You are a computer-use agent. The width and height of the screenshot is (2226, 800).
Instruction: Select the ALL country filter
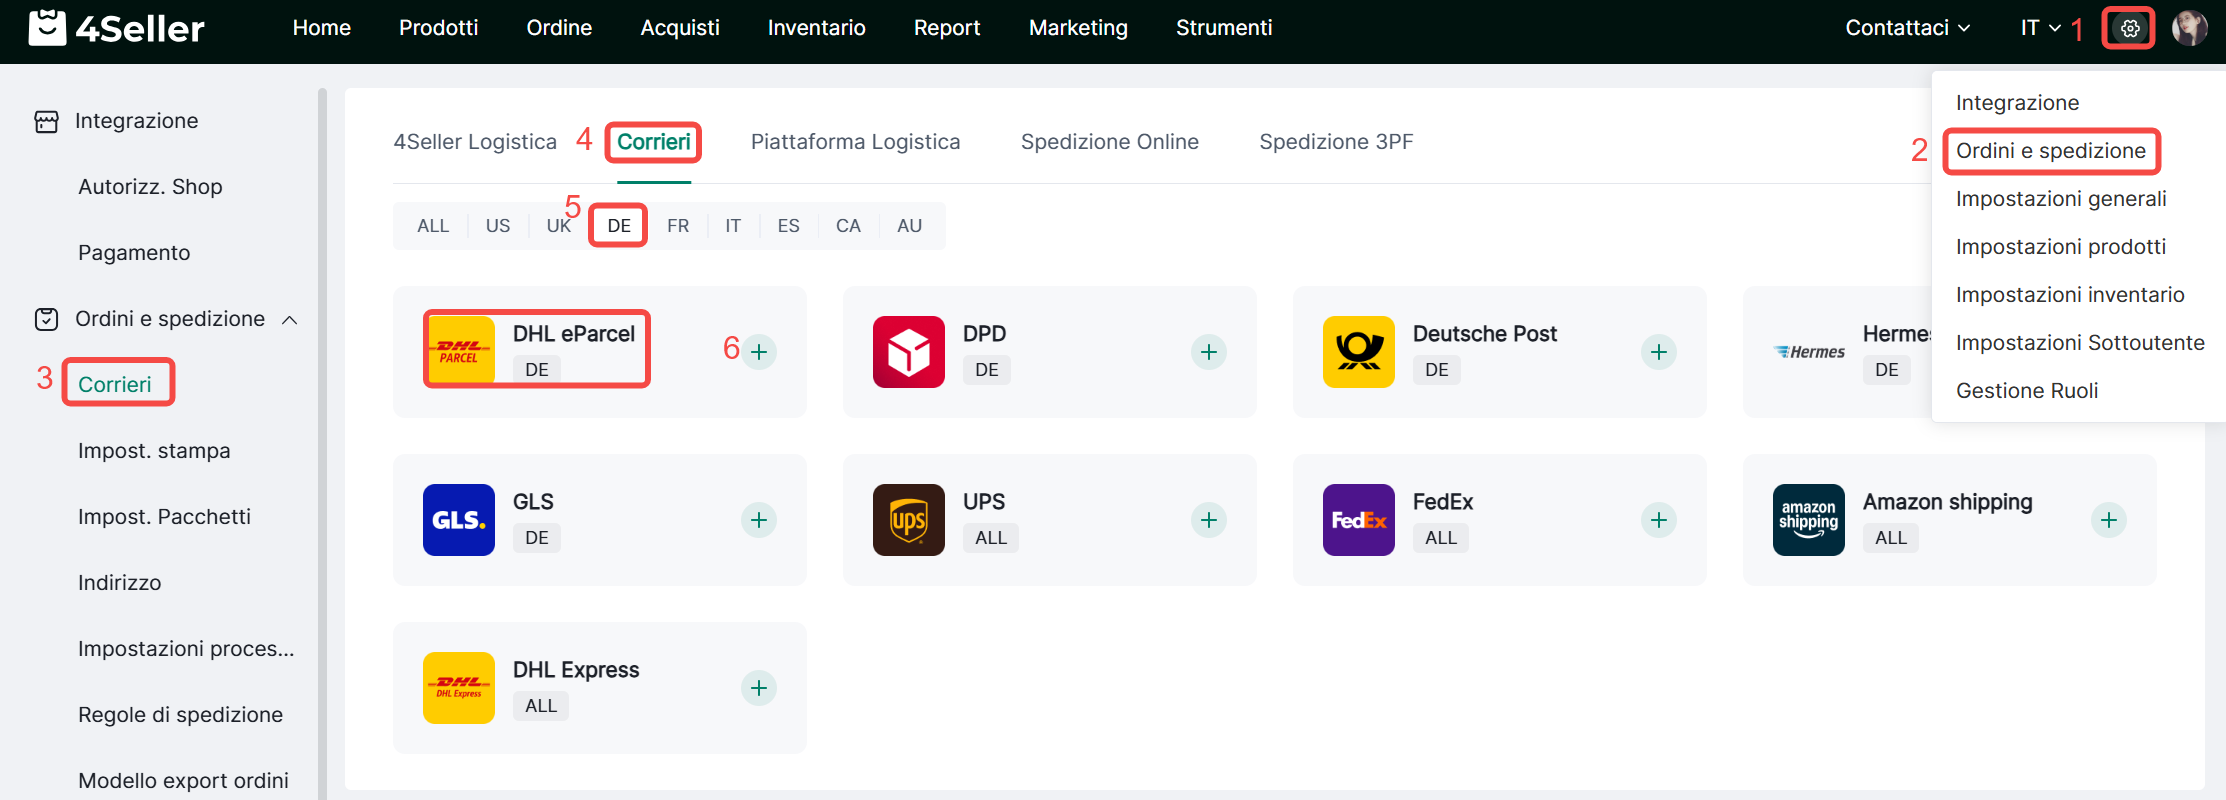(x=433, y=226)
